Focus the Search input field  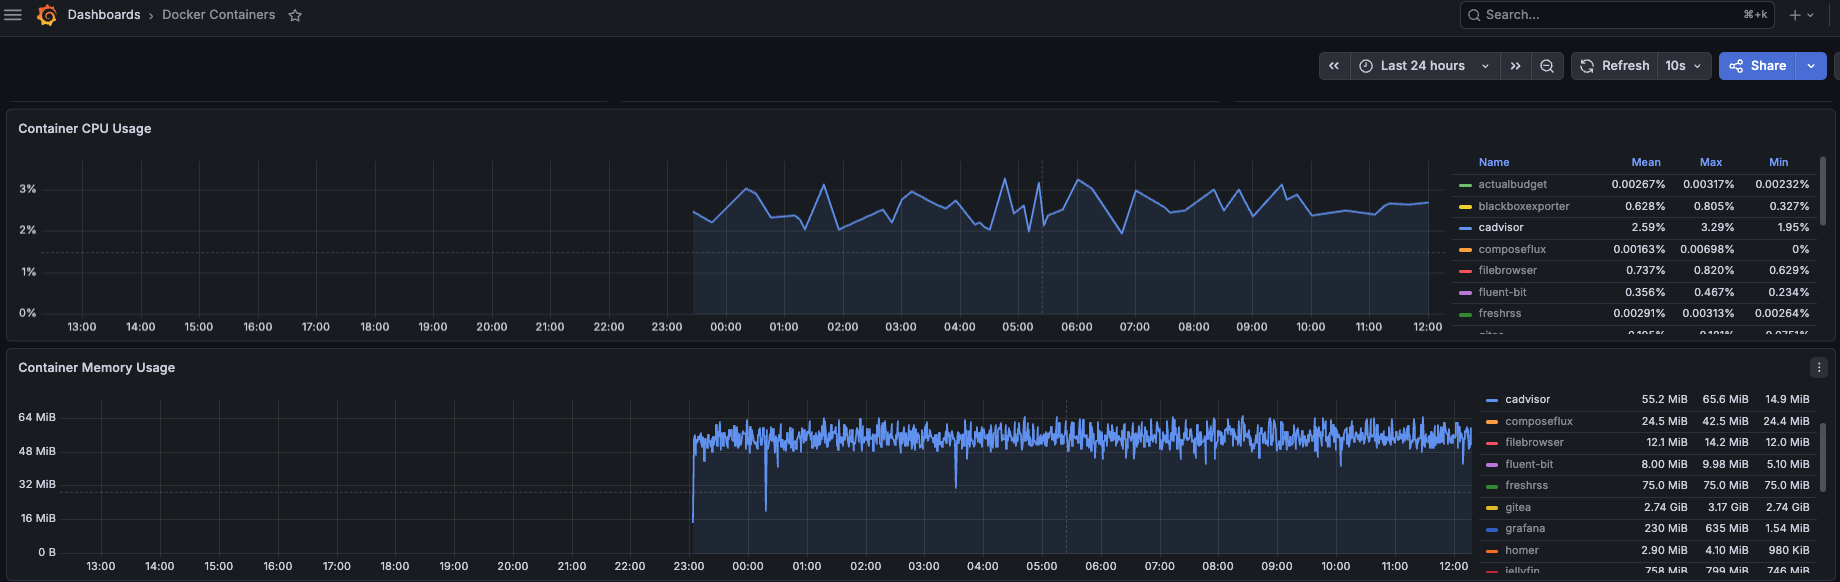point(1618,15)
